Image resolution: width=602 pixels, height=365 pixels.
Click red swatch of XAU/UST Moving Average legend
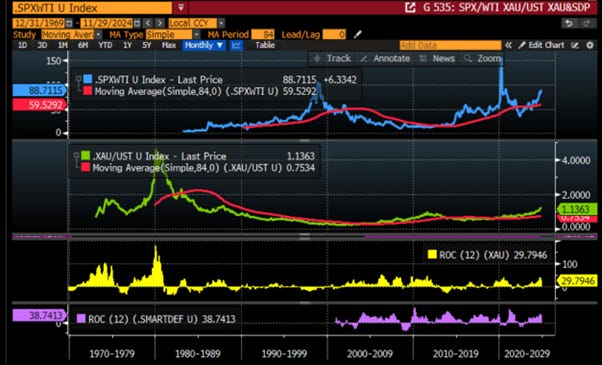tap(86, 167)
